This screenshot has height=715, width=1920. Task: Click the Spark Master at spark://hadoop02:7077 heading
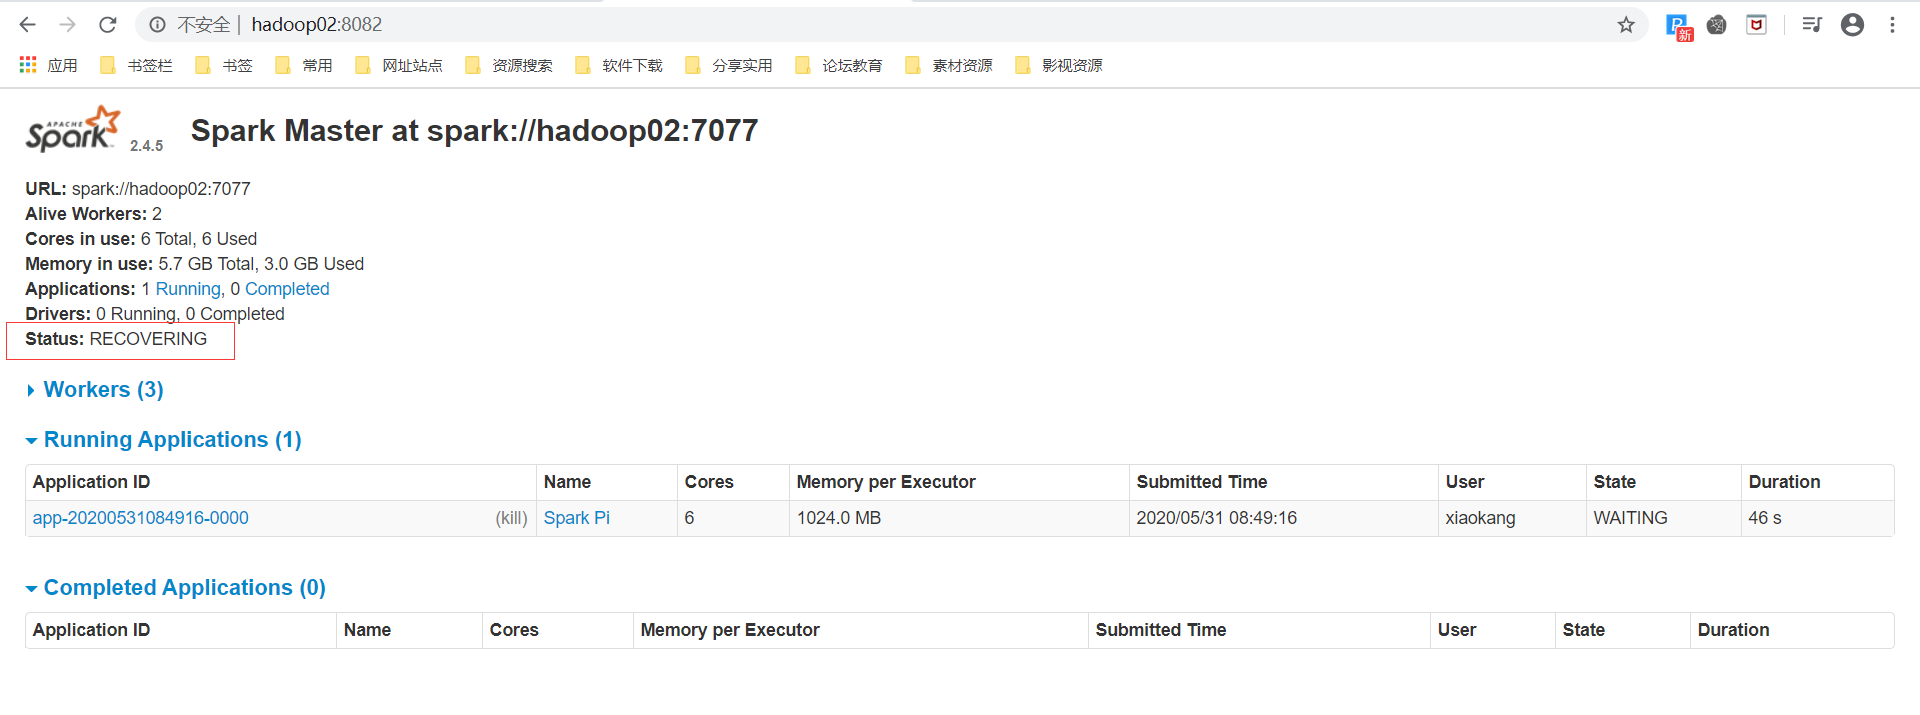pos(474,130)
